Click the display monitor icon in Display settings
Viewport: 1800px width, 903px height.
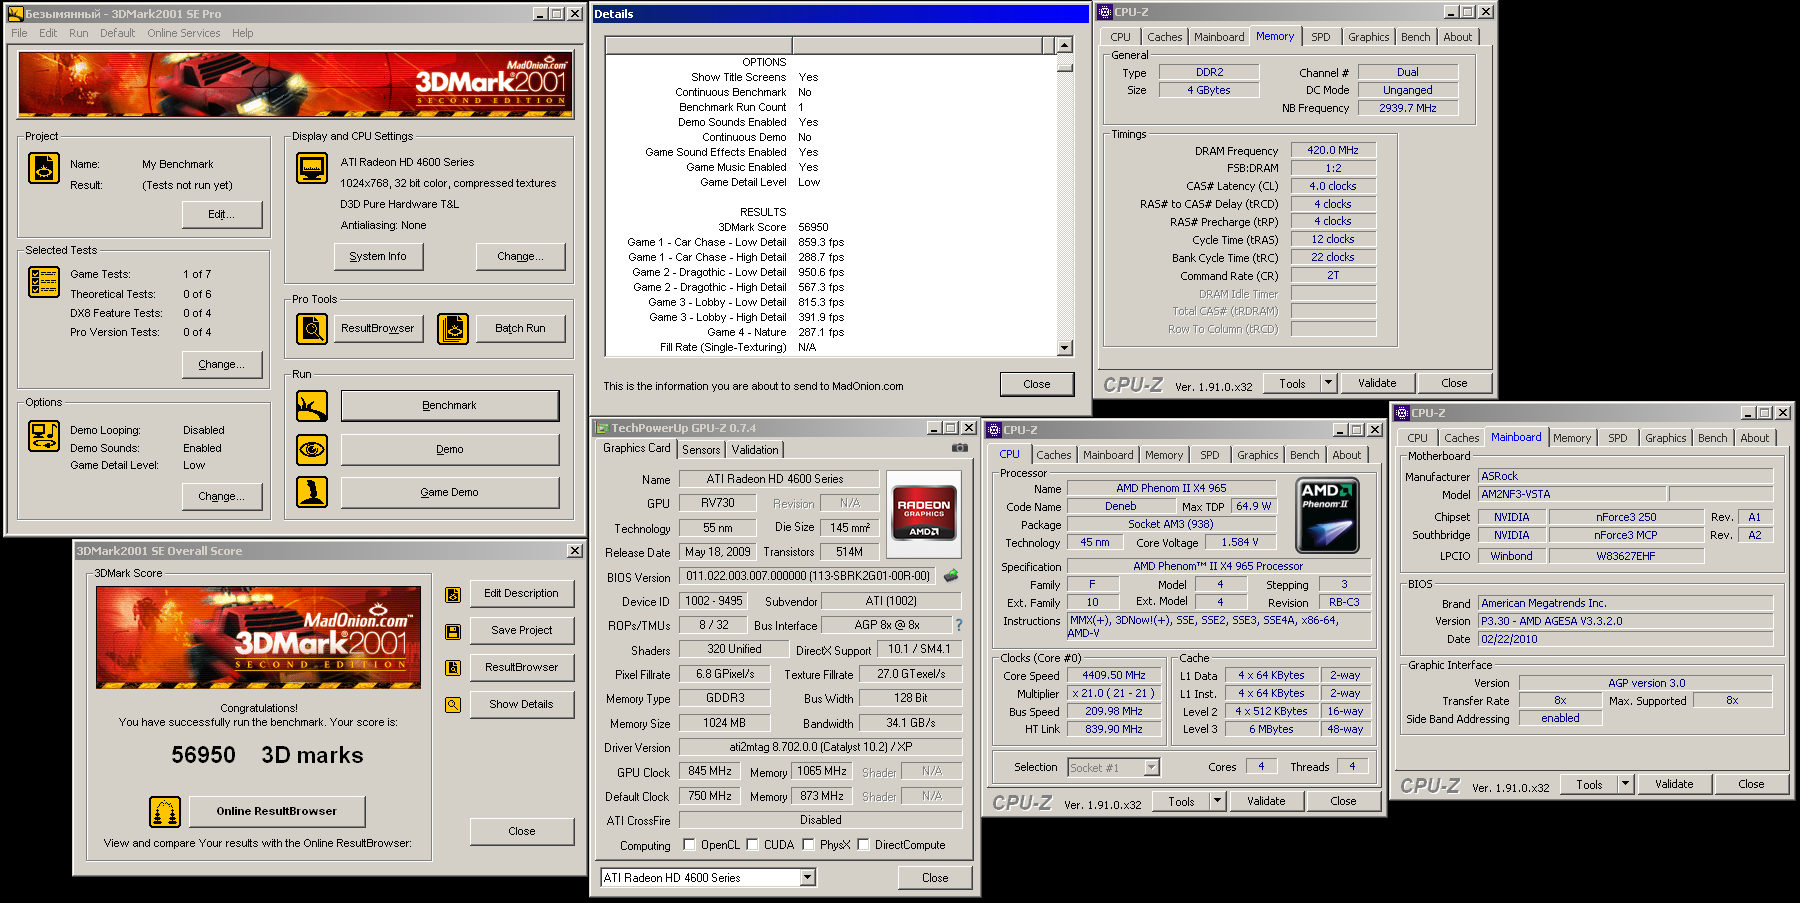pyautogui.click(x=312, y=168)
